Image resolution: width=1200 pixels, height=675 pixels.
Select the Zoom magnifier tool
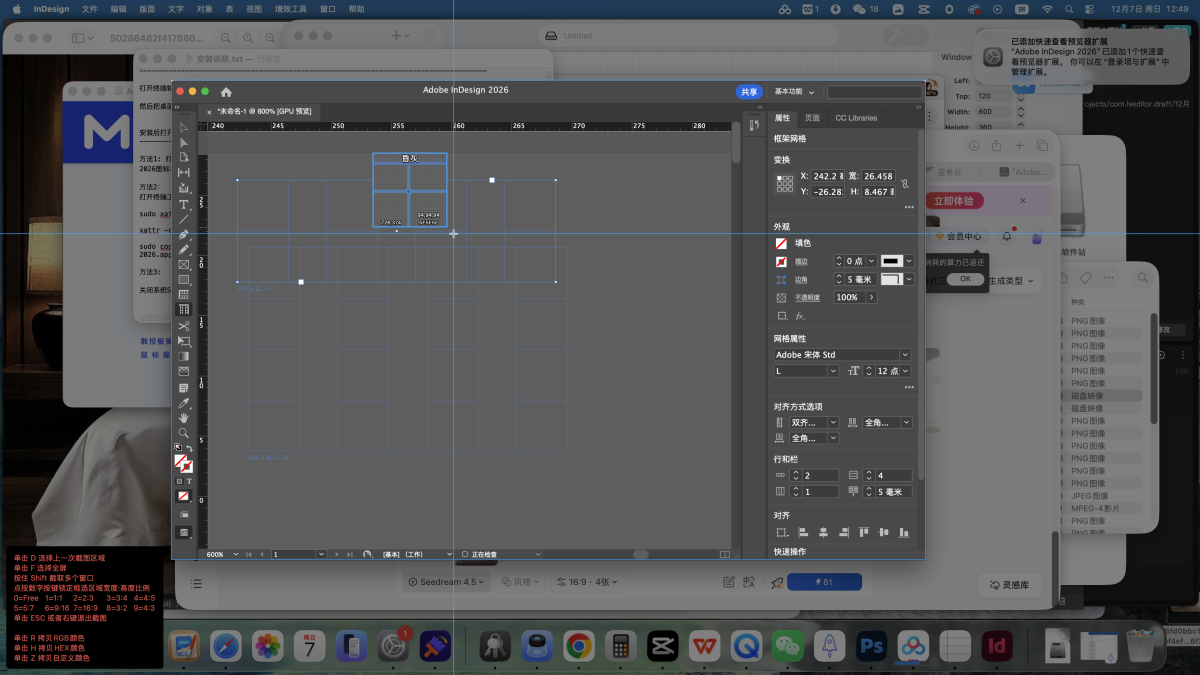184,433
